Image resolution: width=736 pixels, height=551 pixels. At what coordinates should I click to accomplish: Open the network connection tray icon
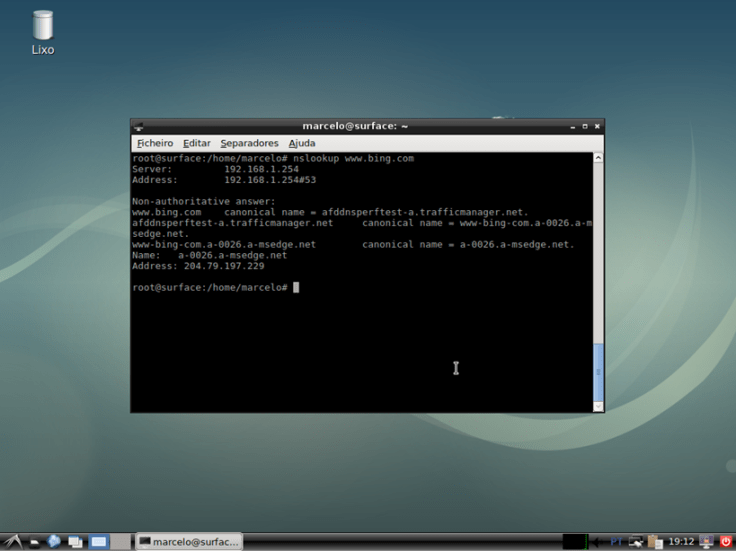tap(635, 541)
